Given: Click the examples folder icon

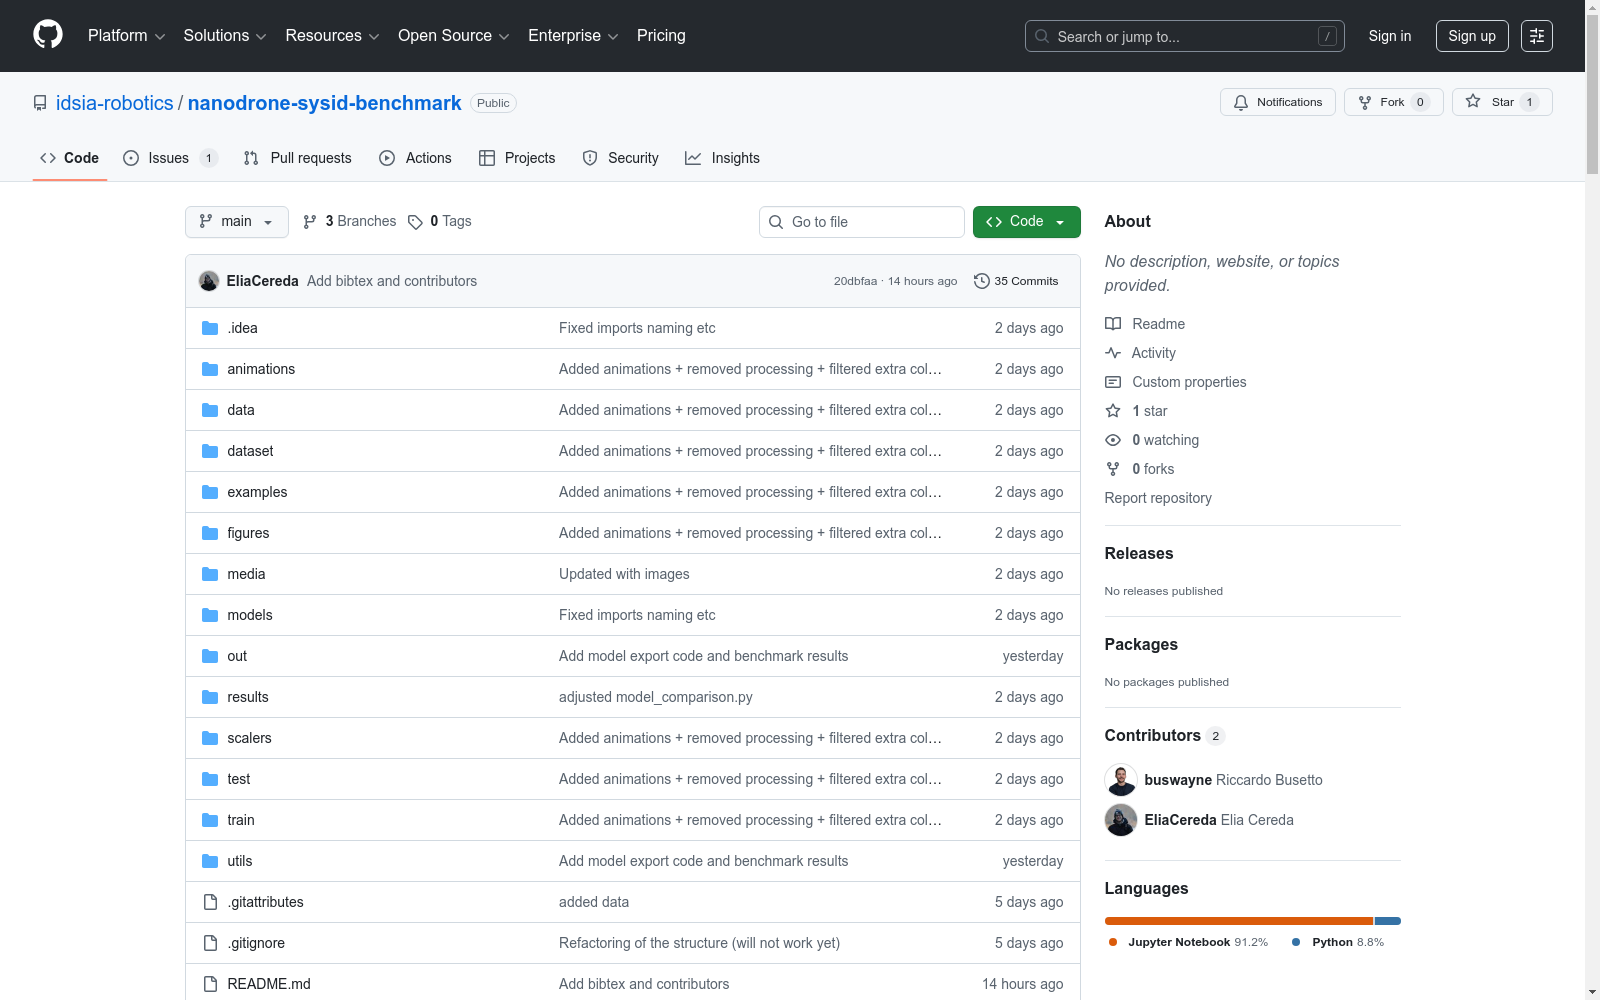Looking at the screenshot, I should pos(210,492).
